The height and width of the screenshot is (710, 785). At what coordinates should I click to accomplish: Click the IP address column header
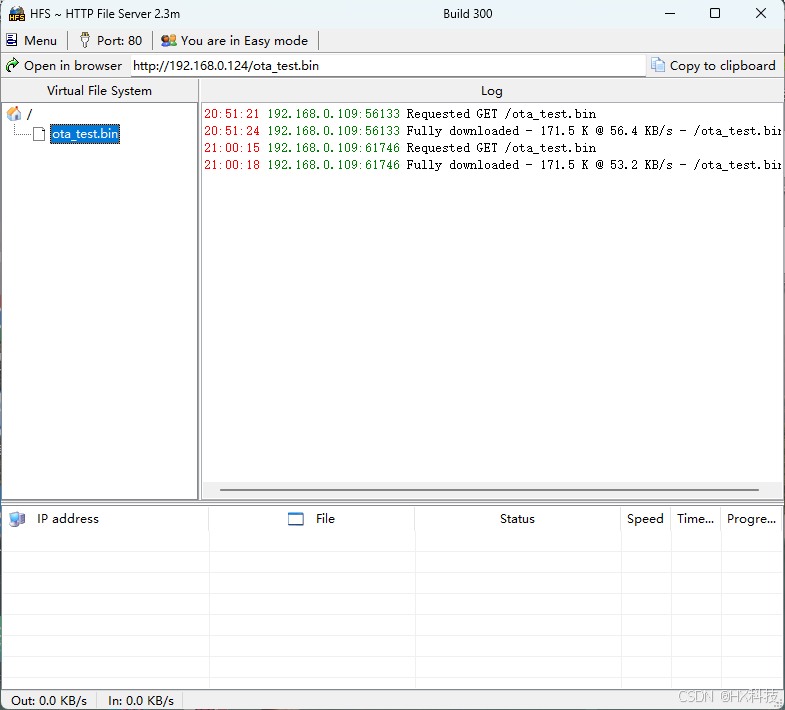105,519
